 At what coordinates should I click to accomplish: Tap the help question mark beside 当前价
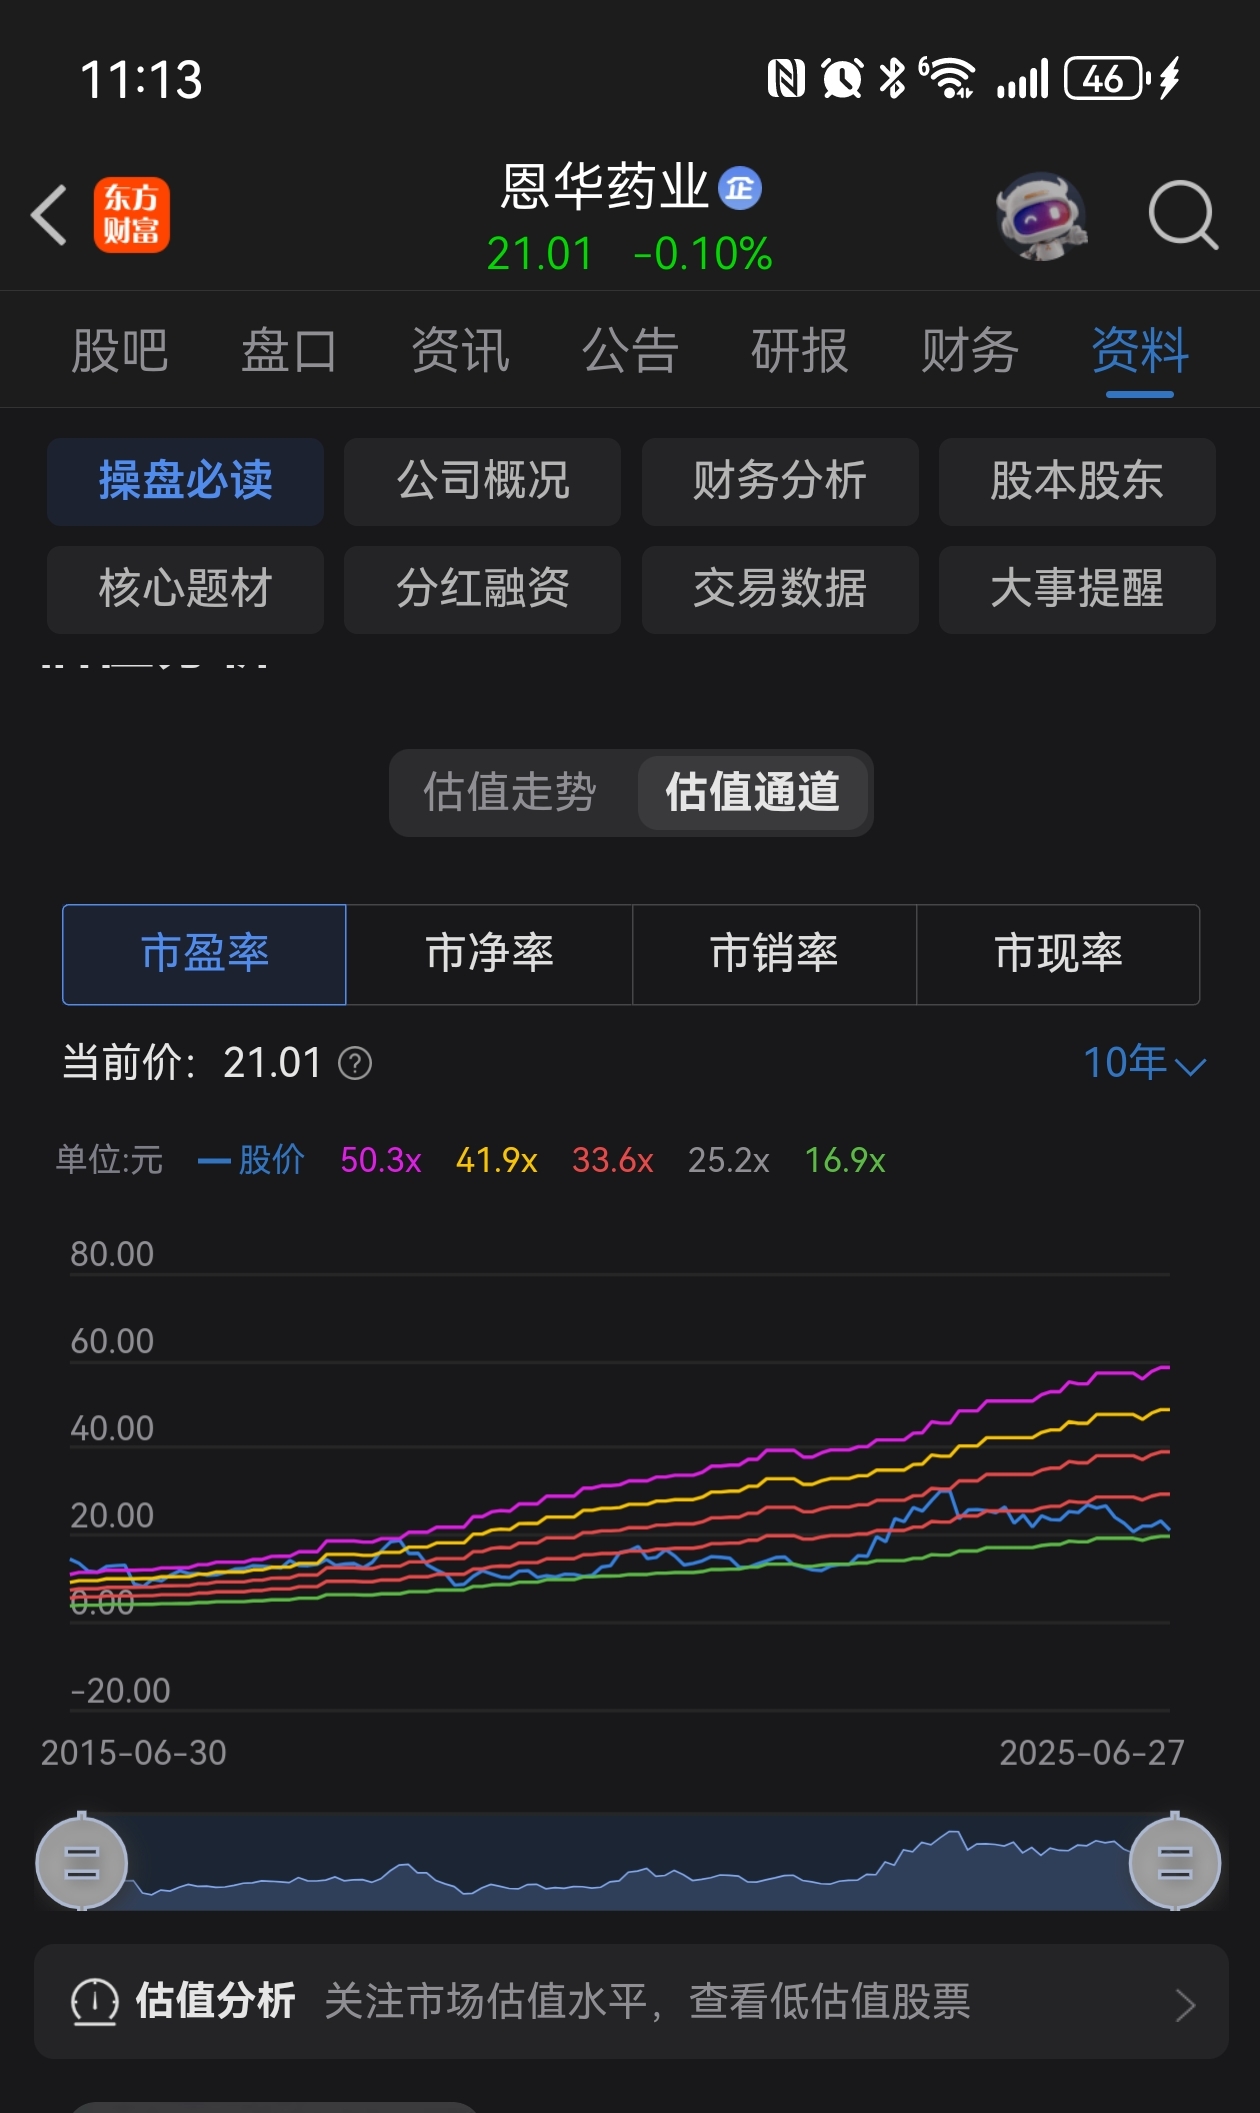point(355,1063)
